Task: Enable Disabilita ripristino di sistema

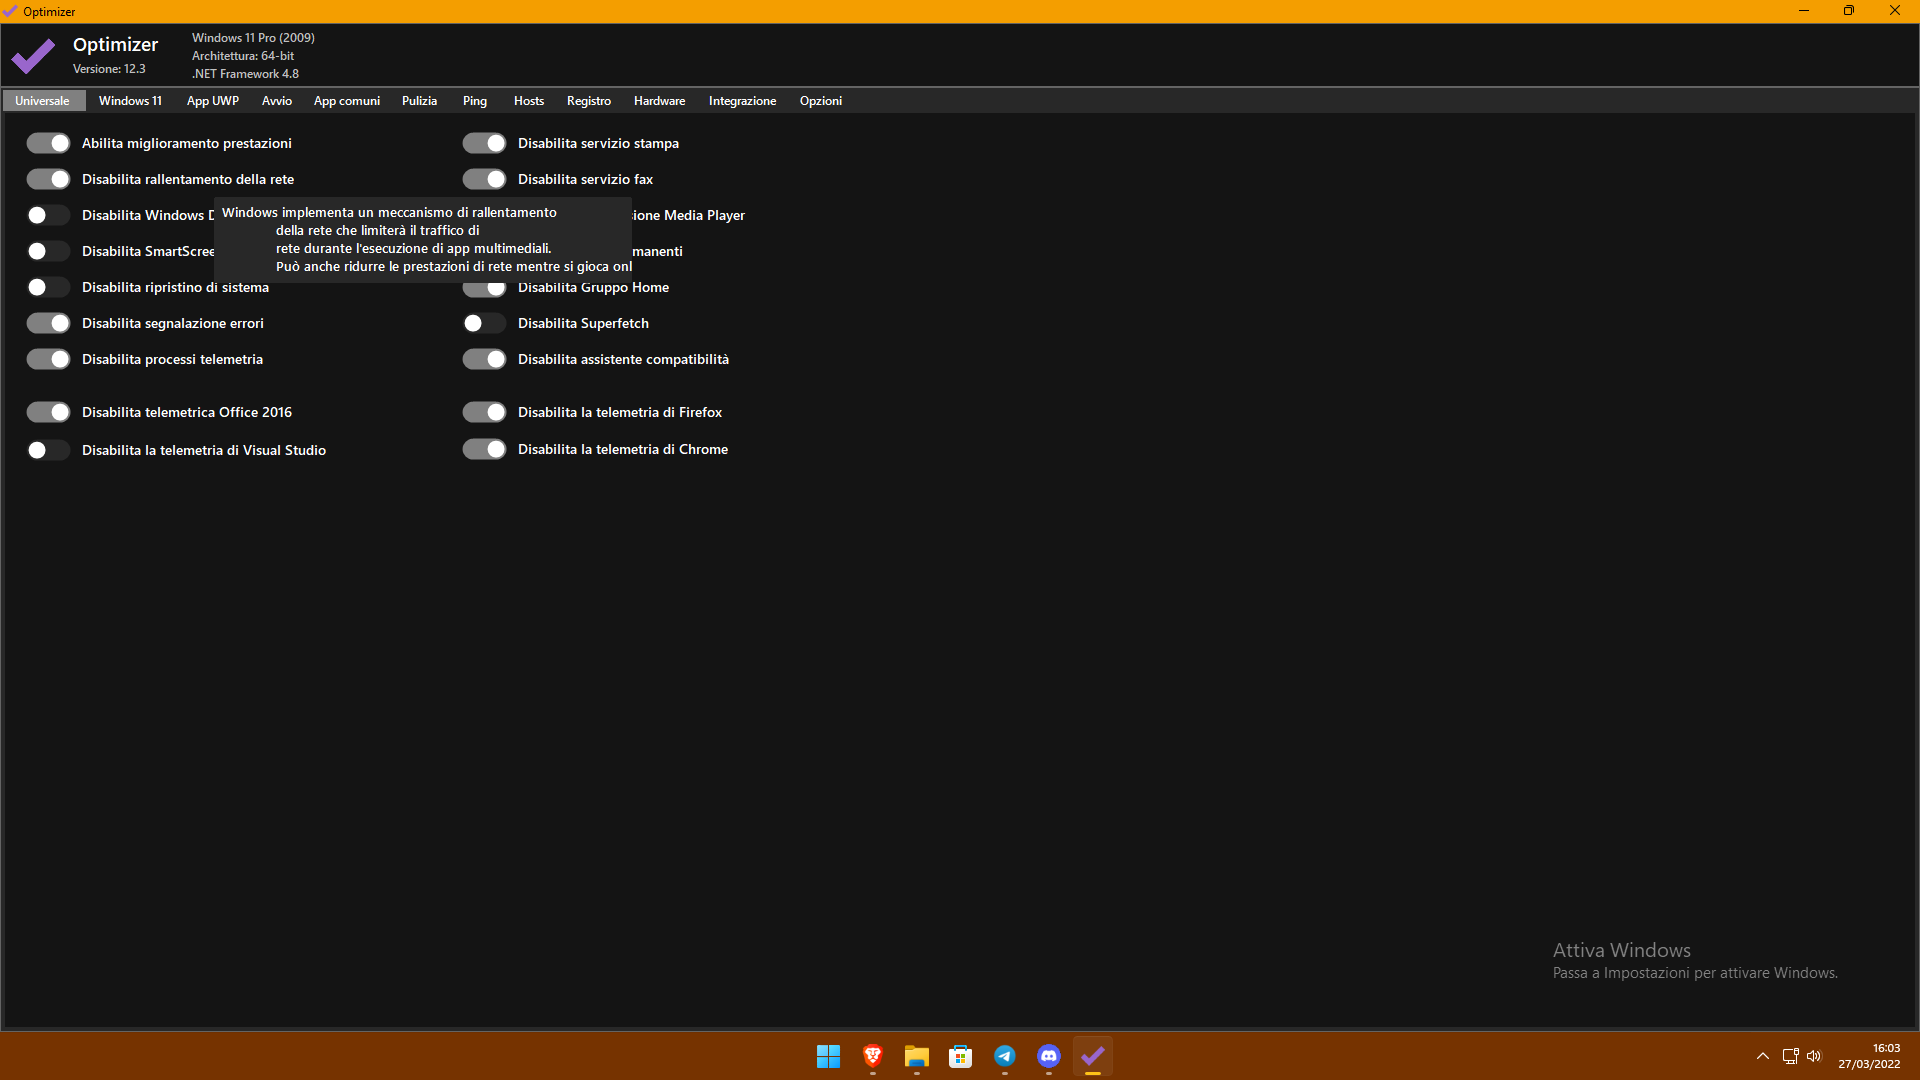Action: [x=48, y=287]
